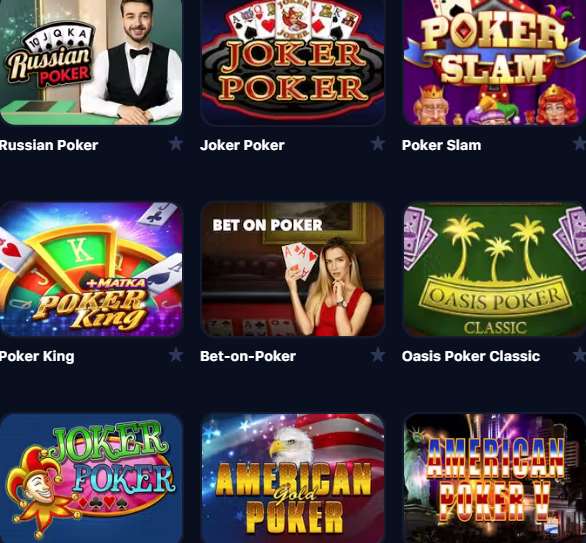Select the American Gold Poker tile
Image resolution: width=586 pixels, height=543 pixels.
[293, 478]
